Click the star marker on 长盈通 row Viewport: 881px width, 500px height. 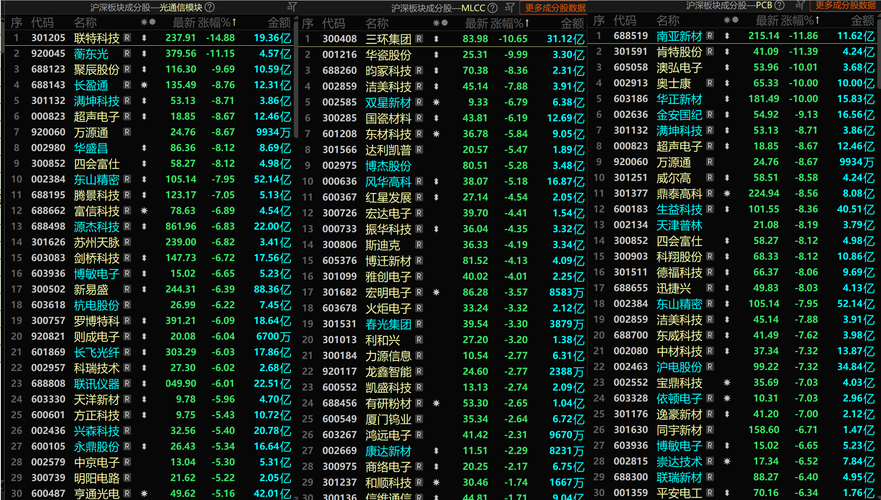point(144,85)
